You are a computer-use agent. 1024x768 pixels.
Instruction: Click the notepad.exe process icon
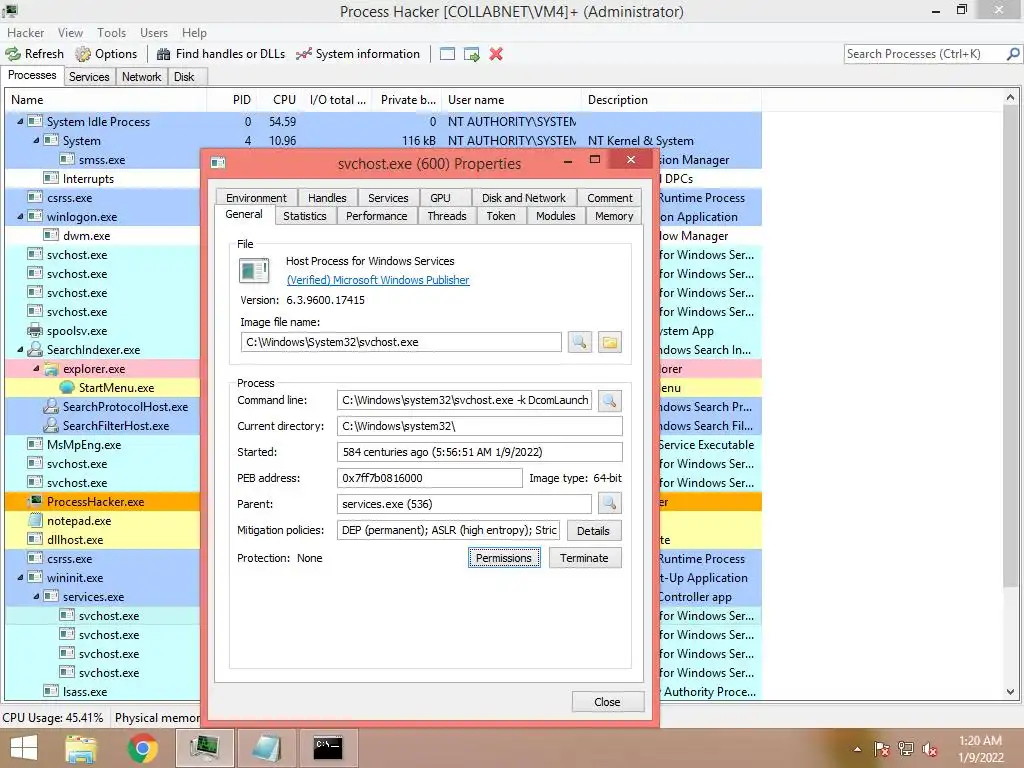click(x=35, y=520)
